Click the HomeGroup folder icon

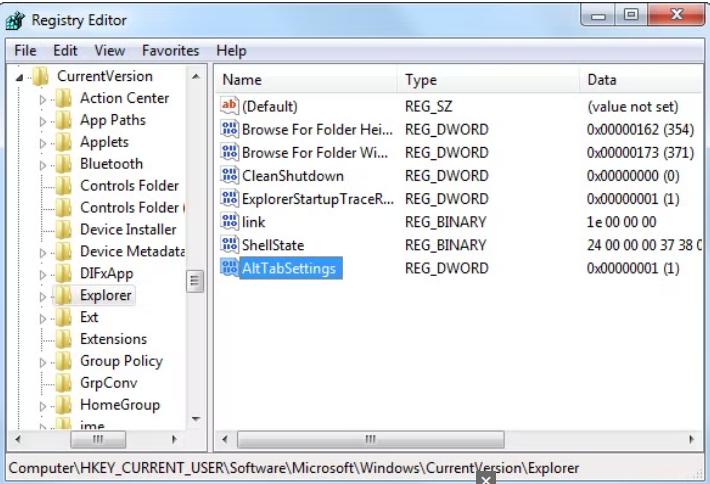(63, 405)
